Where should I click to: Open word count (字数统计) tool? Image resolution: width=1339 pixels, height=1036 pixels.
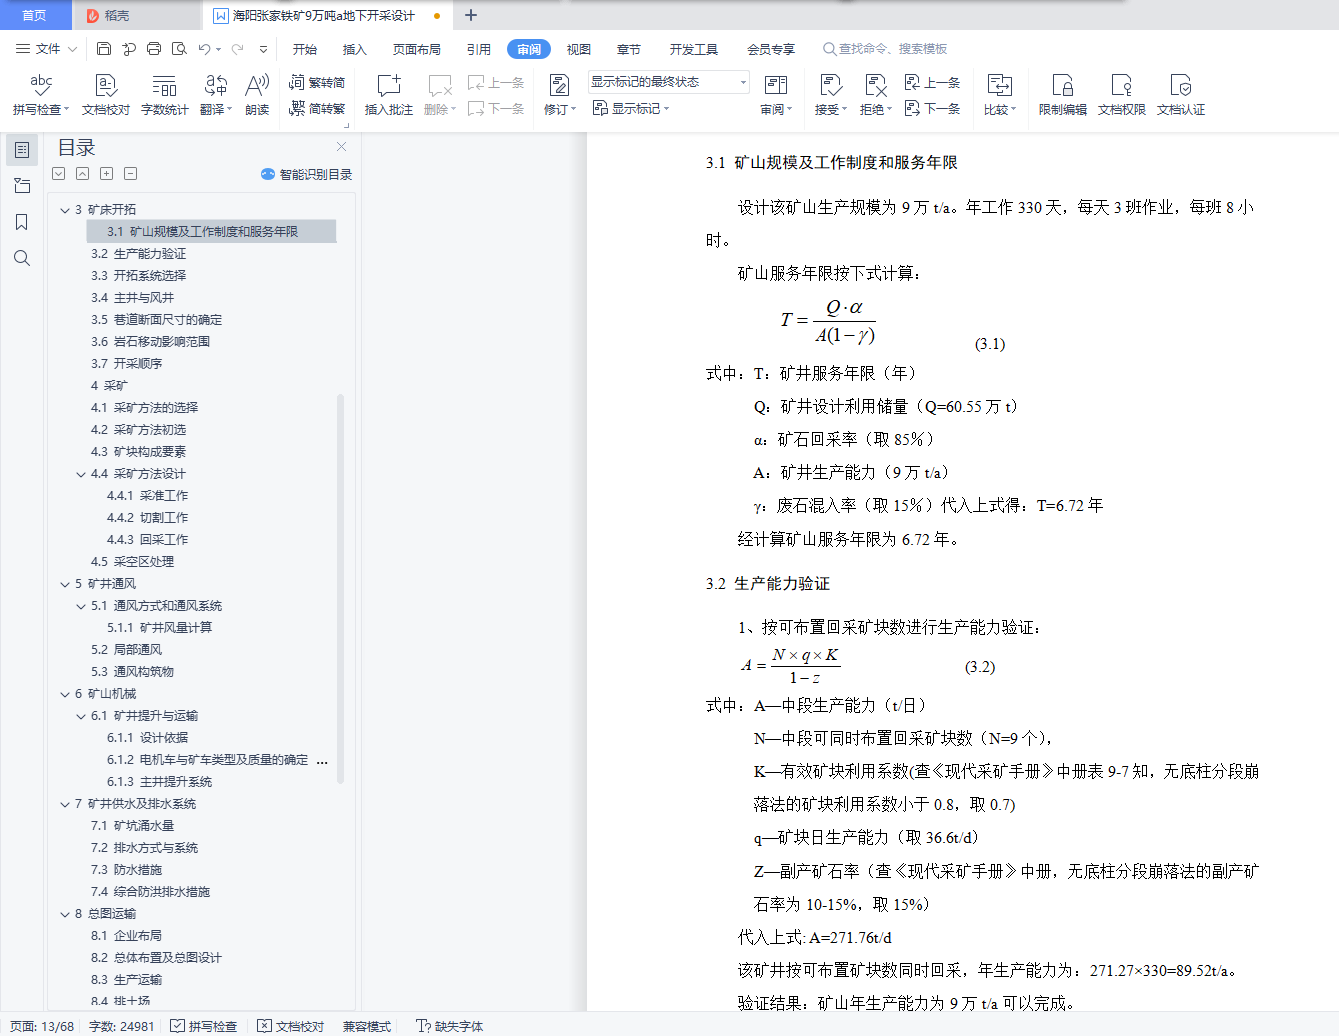click(x=164, y=95)
